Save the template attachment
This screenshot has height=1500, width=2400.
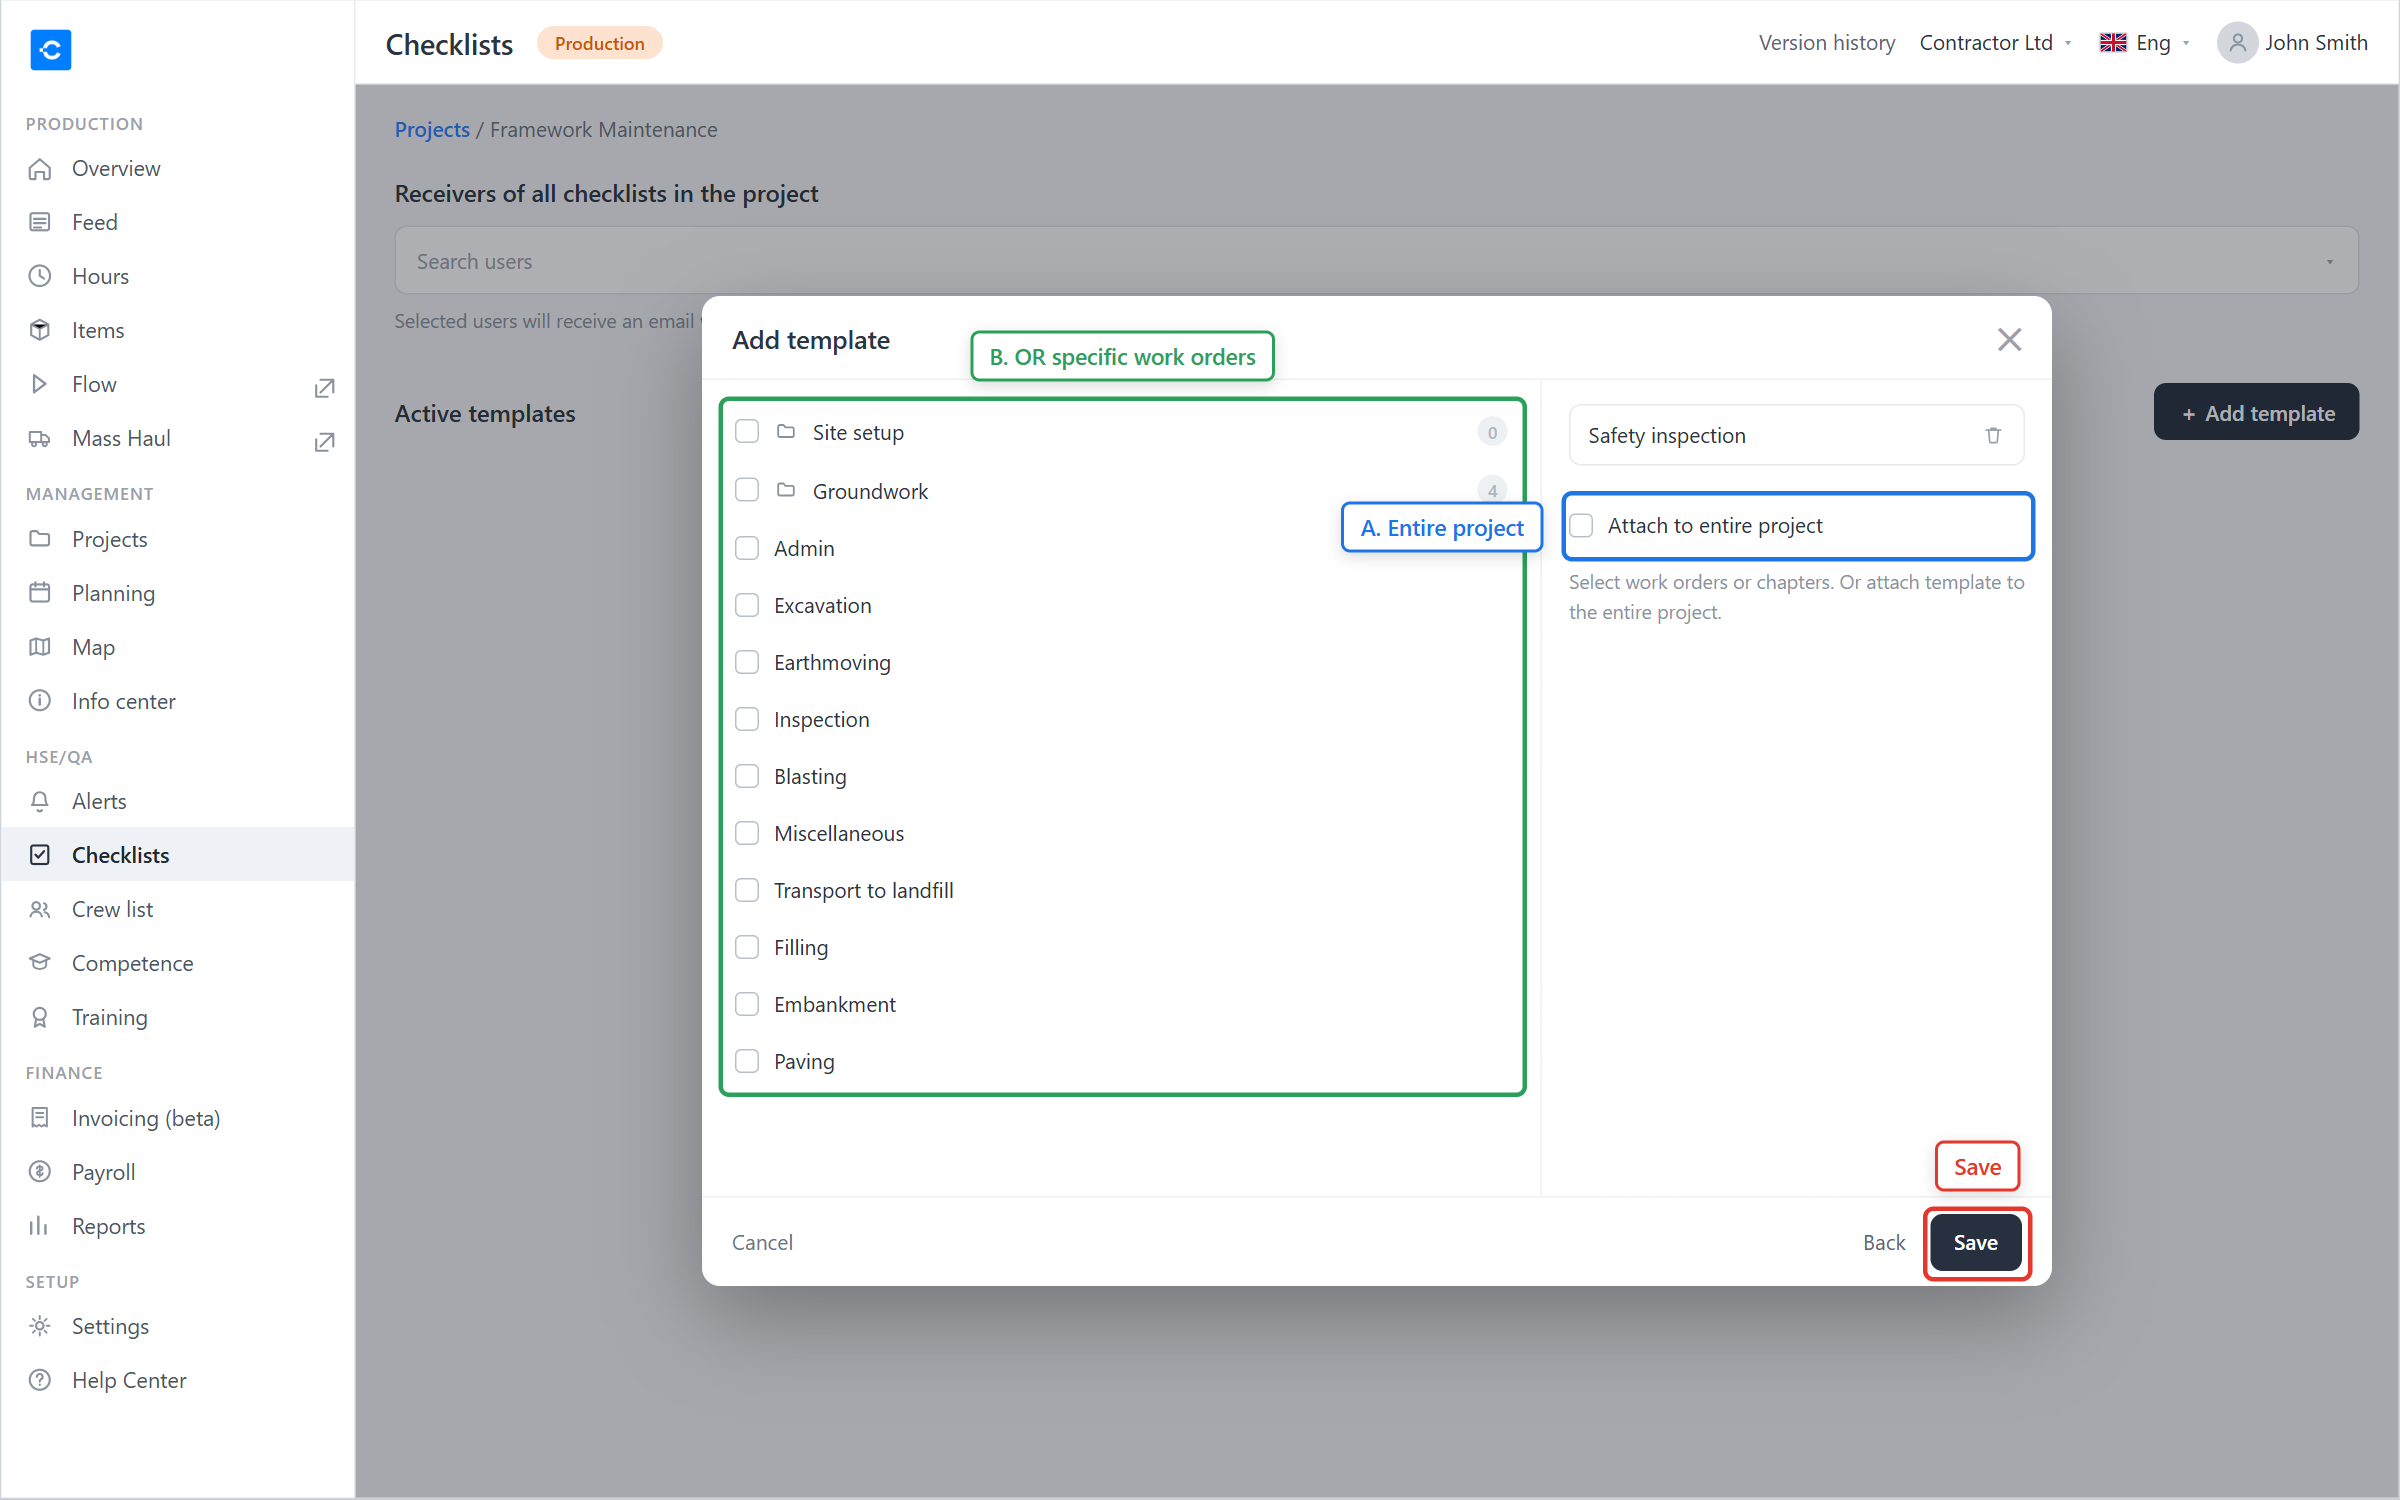(1975, 1242)
